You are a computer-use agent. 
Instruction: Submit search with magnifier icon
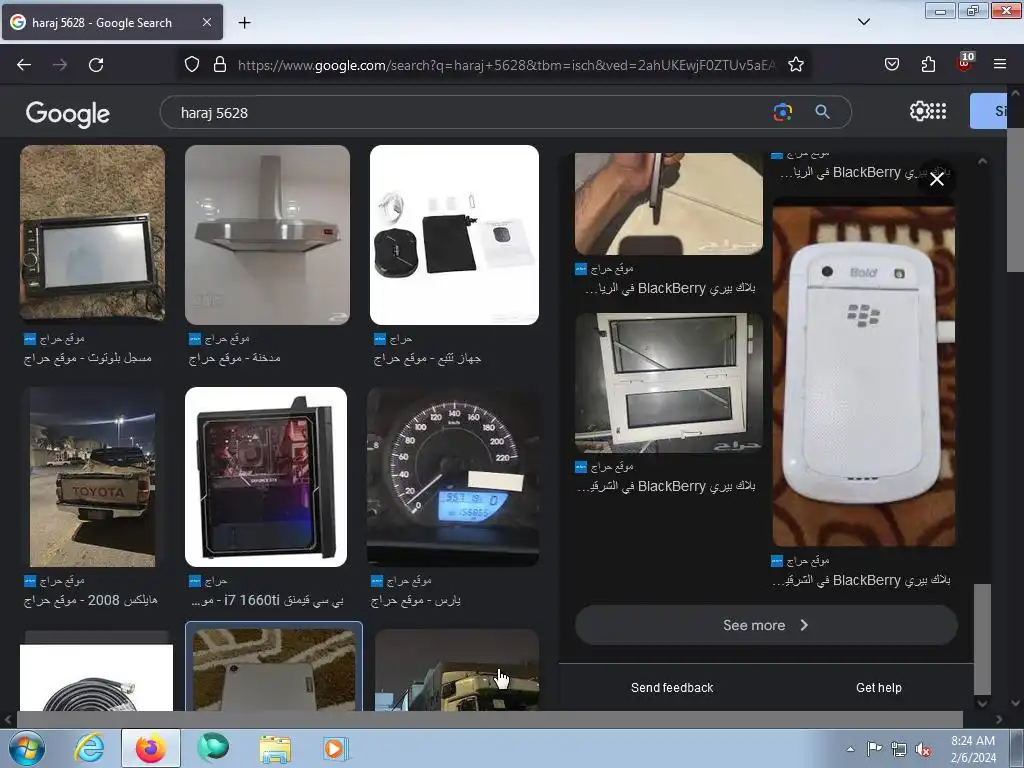coord(822,112)
